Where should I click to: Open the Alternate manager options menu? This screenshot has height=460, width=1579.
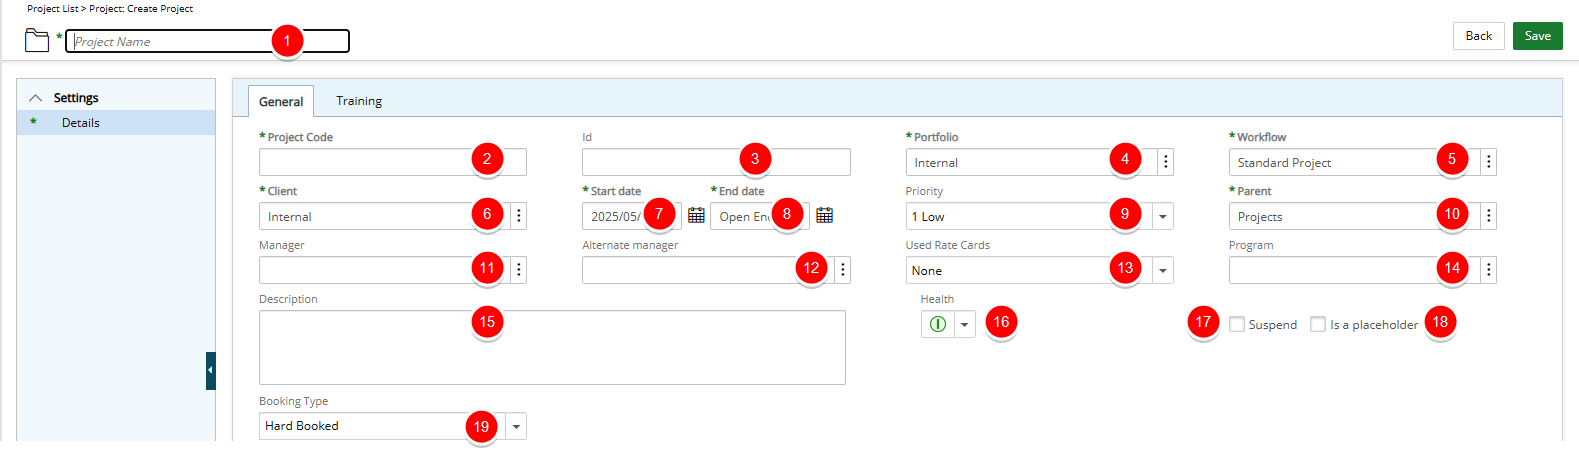point(843,270)
